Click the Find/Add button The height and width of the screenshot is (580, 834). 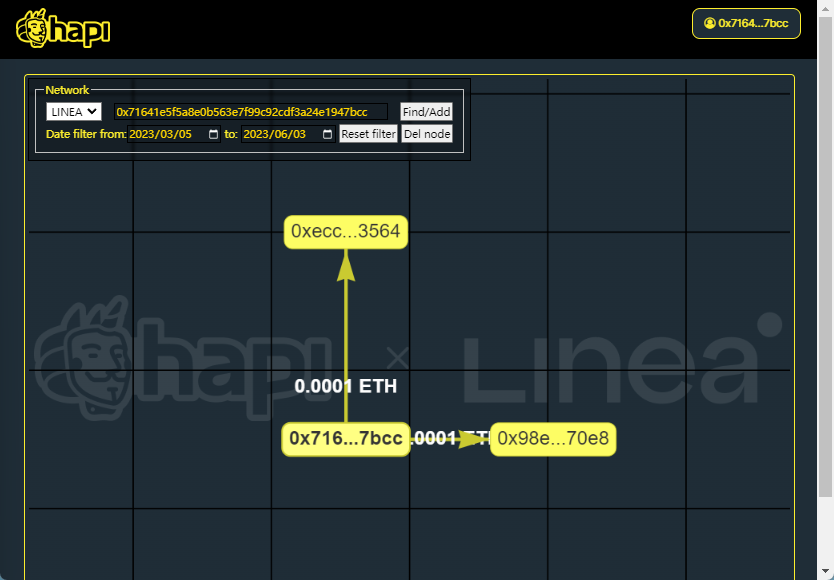[427, 112]
